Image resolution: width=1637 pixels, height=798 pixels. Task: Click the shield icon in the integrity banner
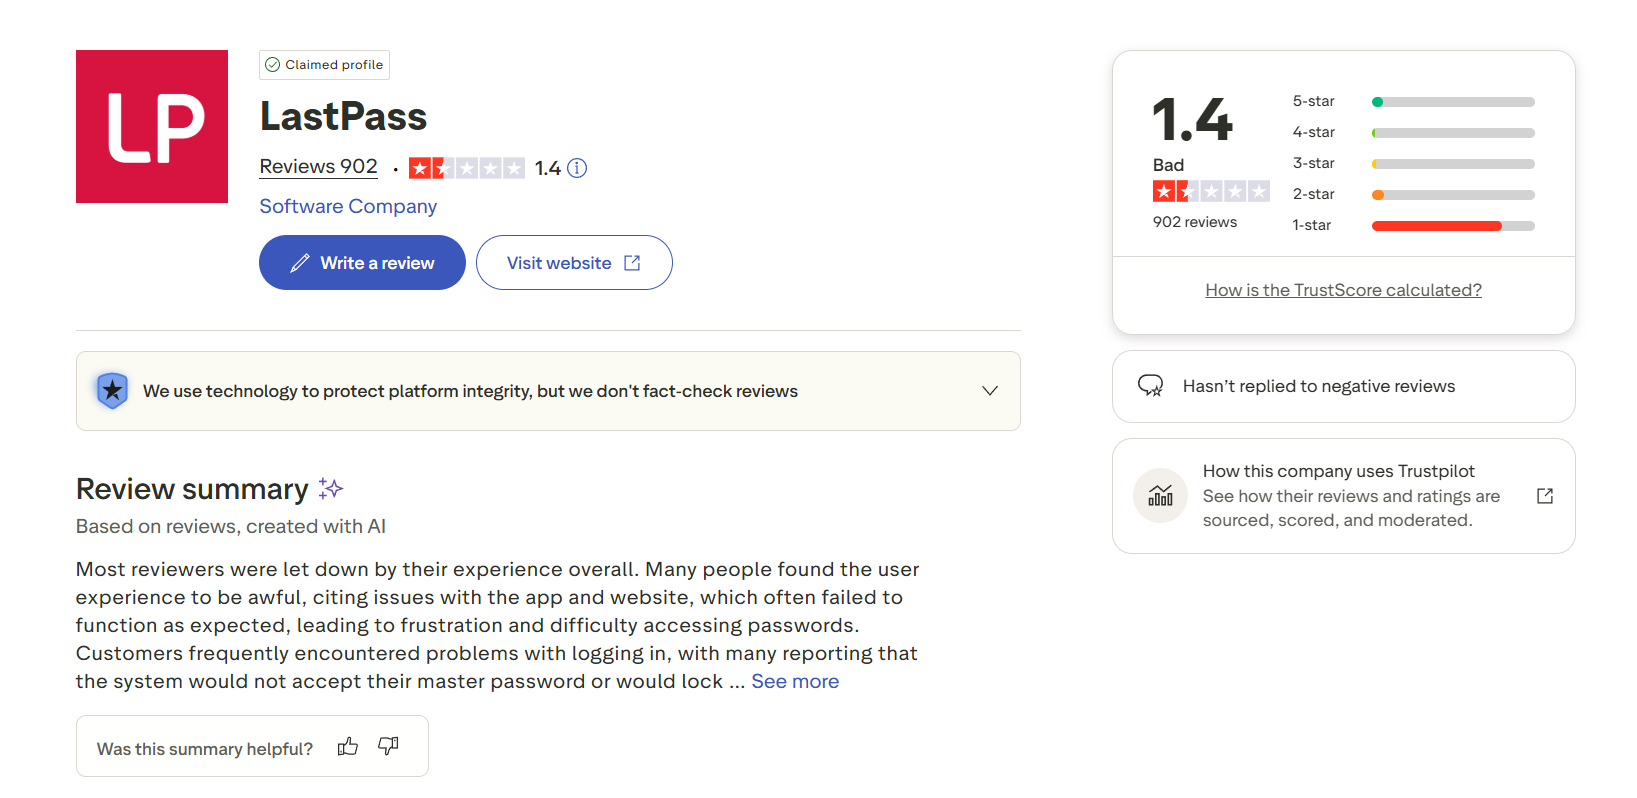click(113, 391)
